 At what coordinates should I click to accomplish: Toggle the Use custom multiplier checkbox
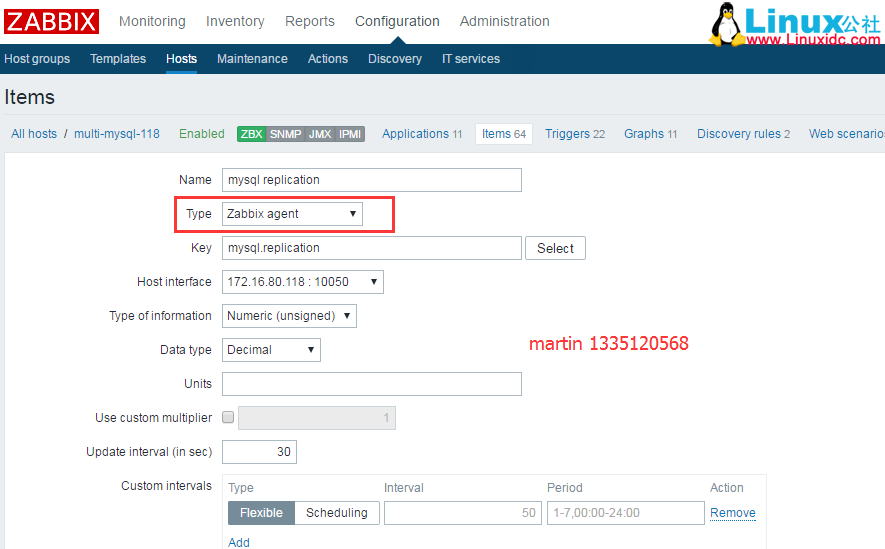228,417
